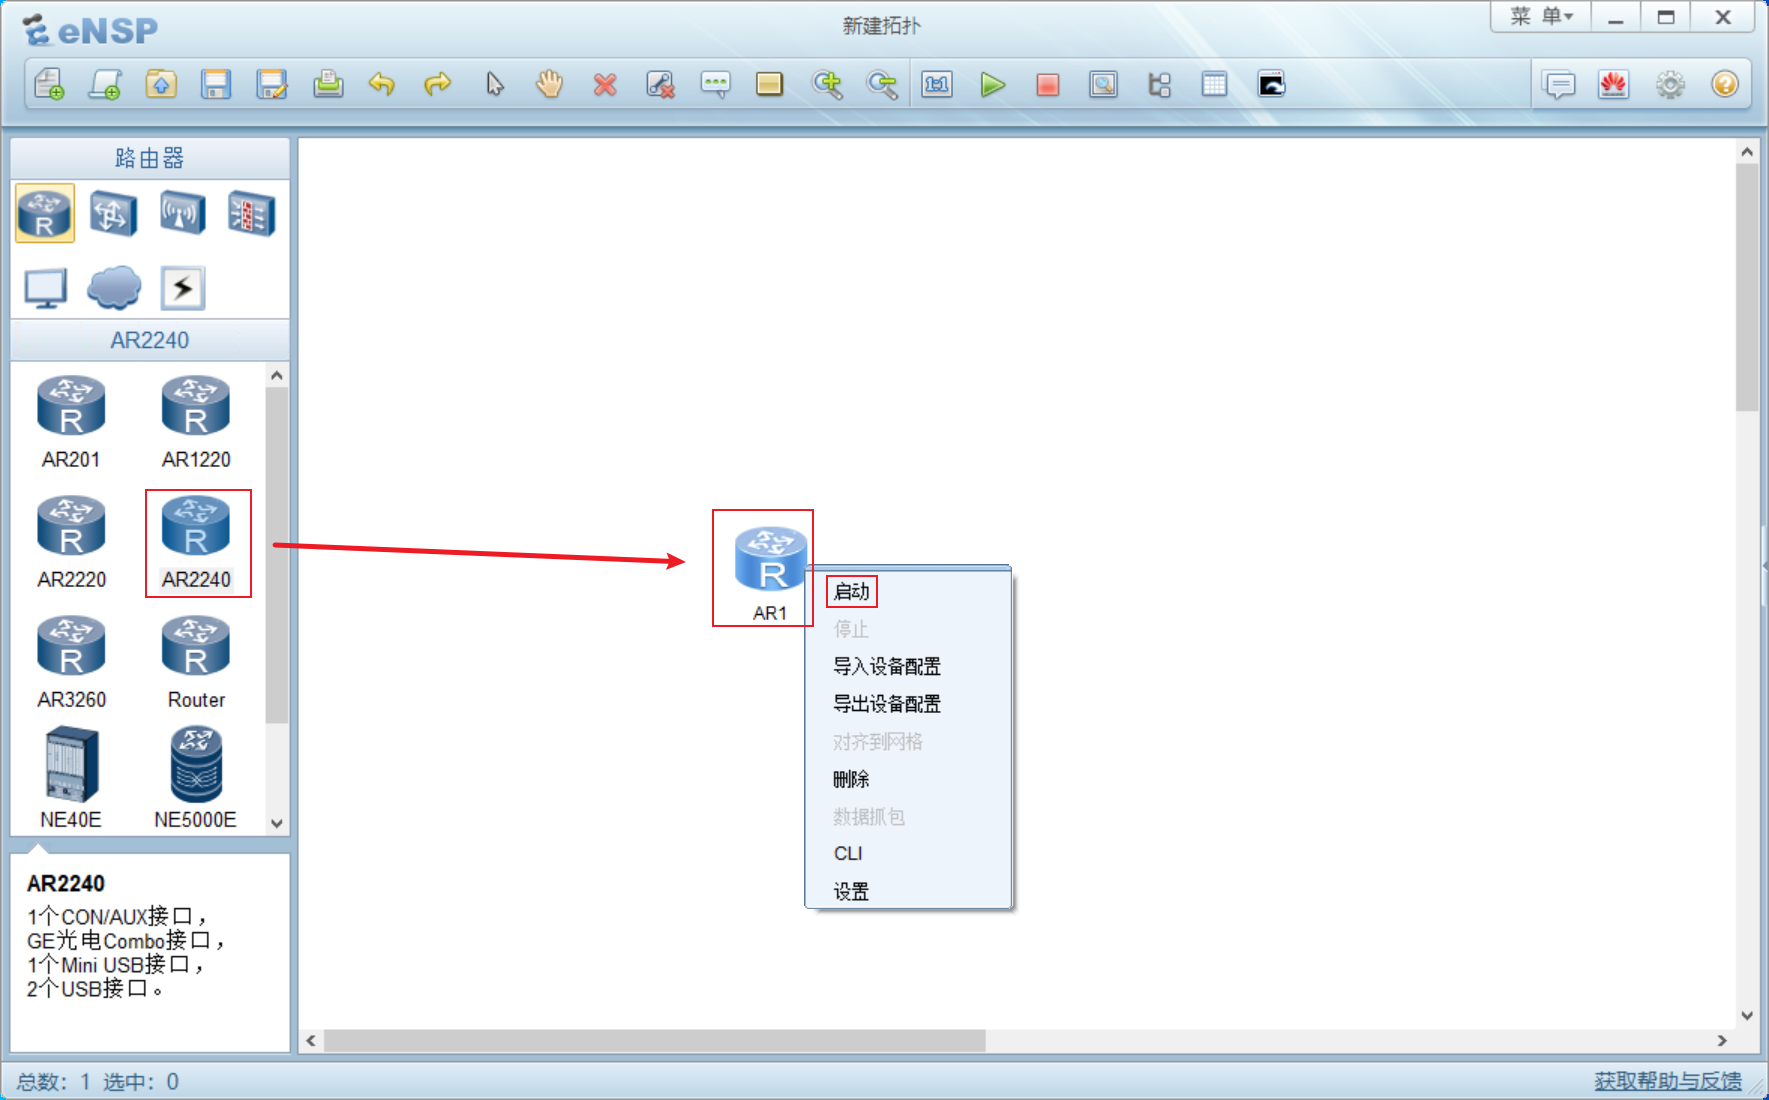Screen dimensions: 1769x1100
Task: Choose 启动 from the context menu
Action: pos(852,592)
